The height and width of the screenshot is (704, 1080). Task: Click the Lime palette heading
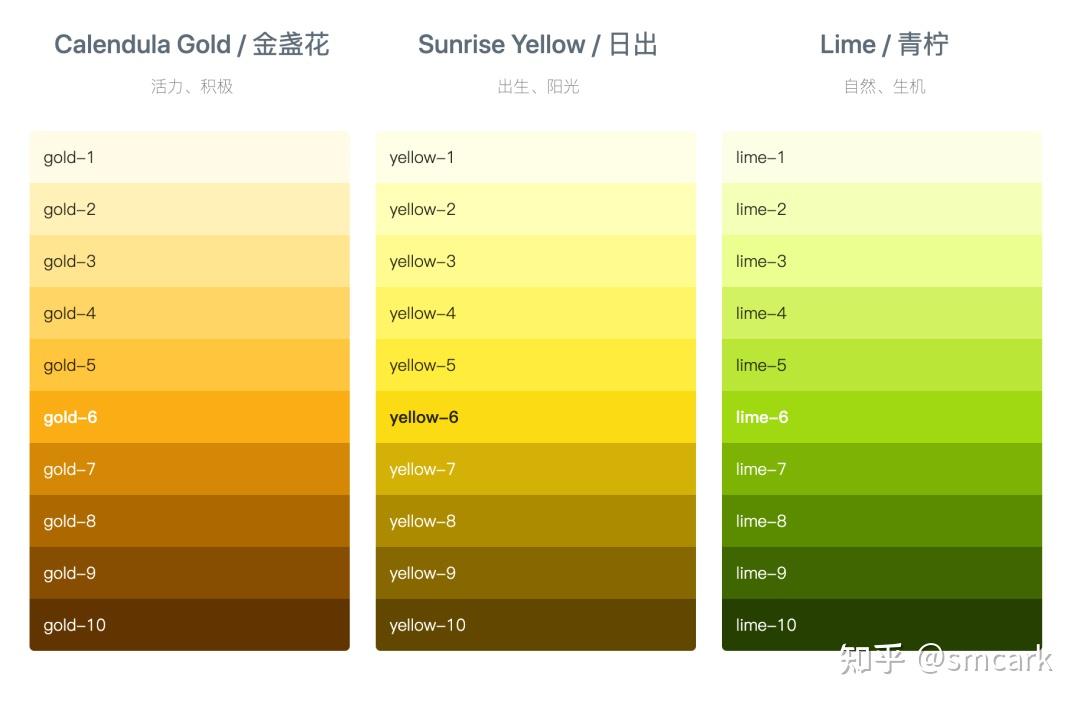coord(884,45)
